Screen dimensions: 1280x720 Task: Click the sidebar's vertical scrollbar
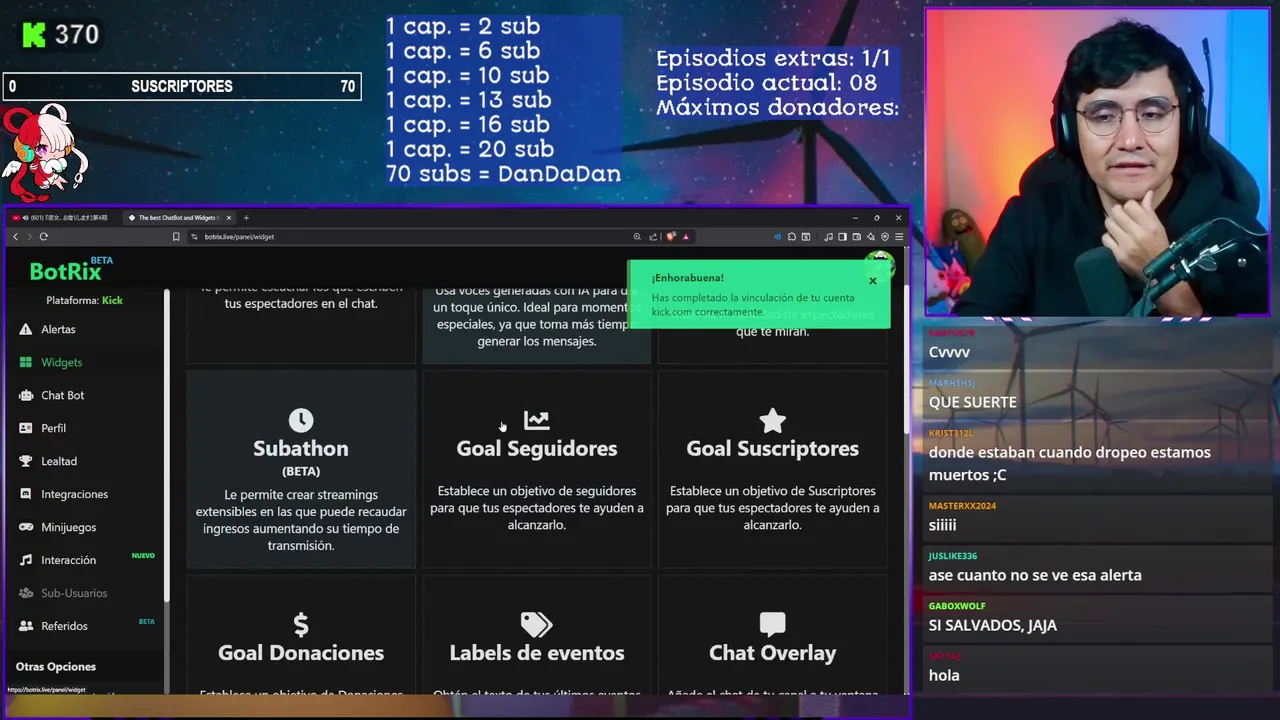tap(167, 445)
